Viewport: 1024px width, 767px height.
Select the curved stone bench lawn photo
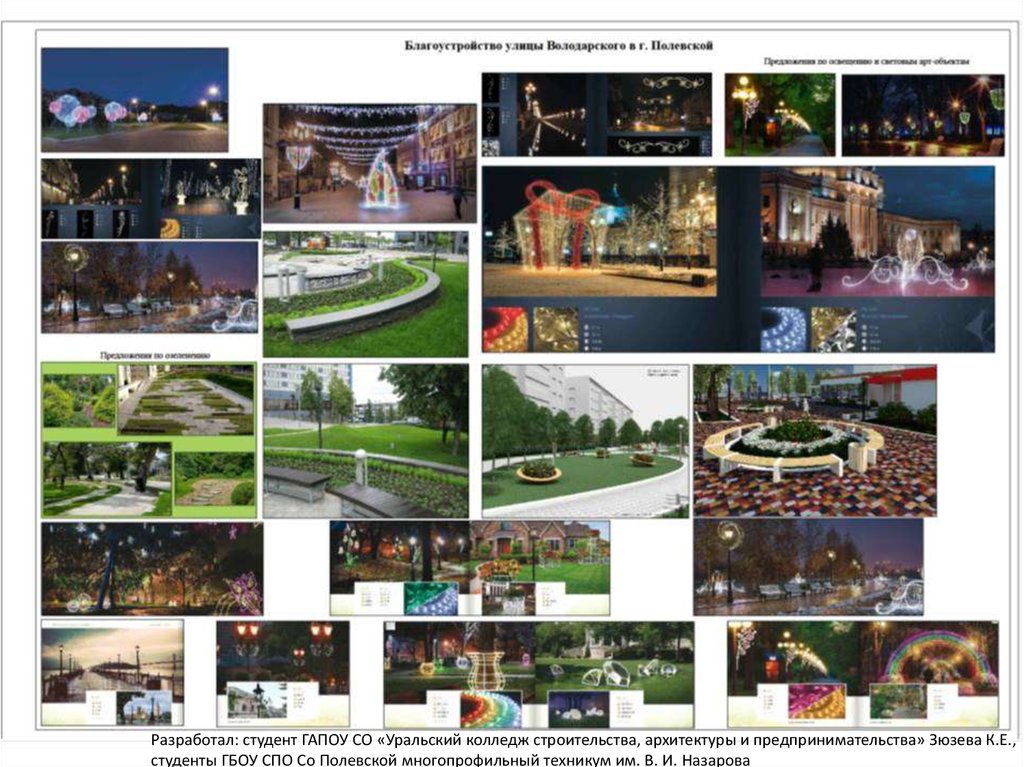tap(365, 293)
